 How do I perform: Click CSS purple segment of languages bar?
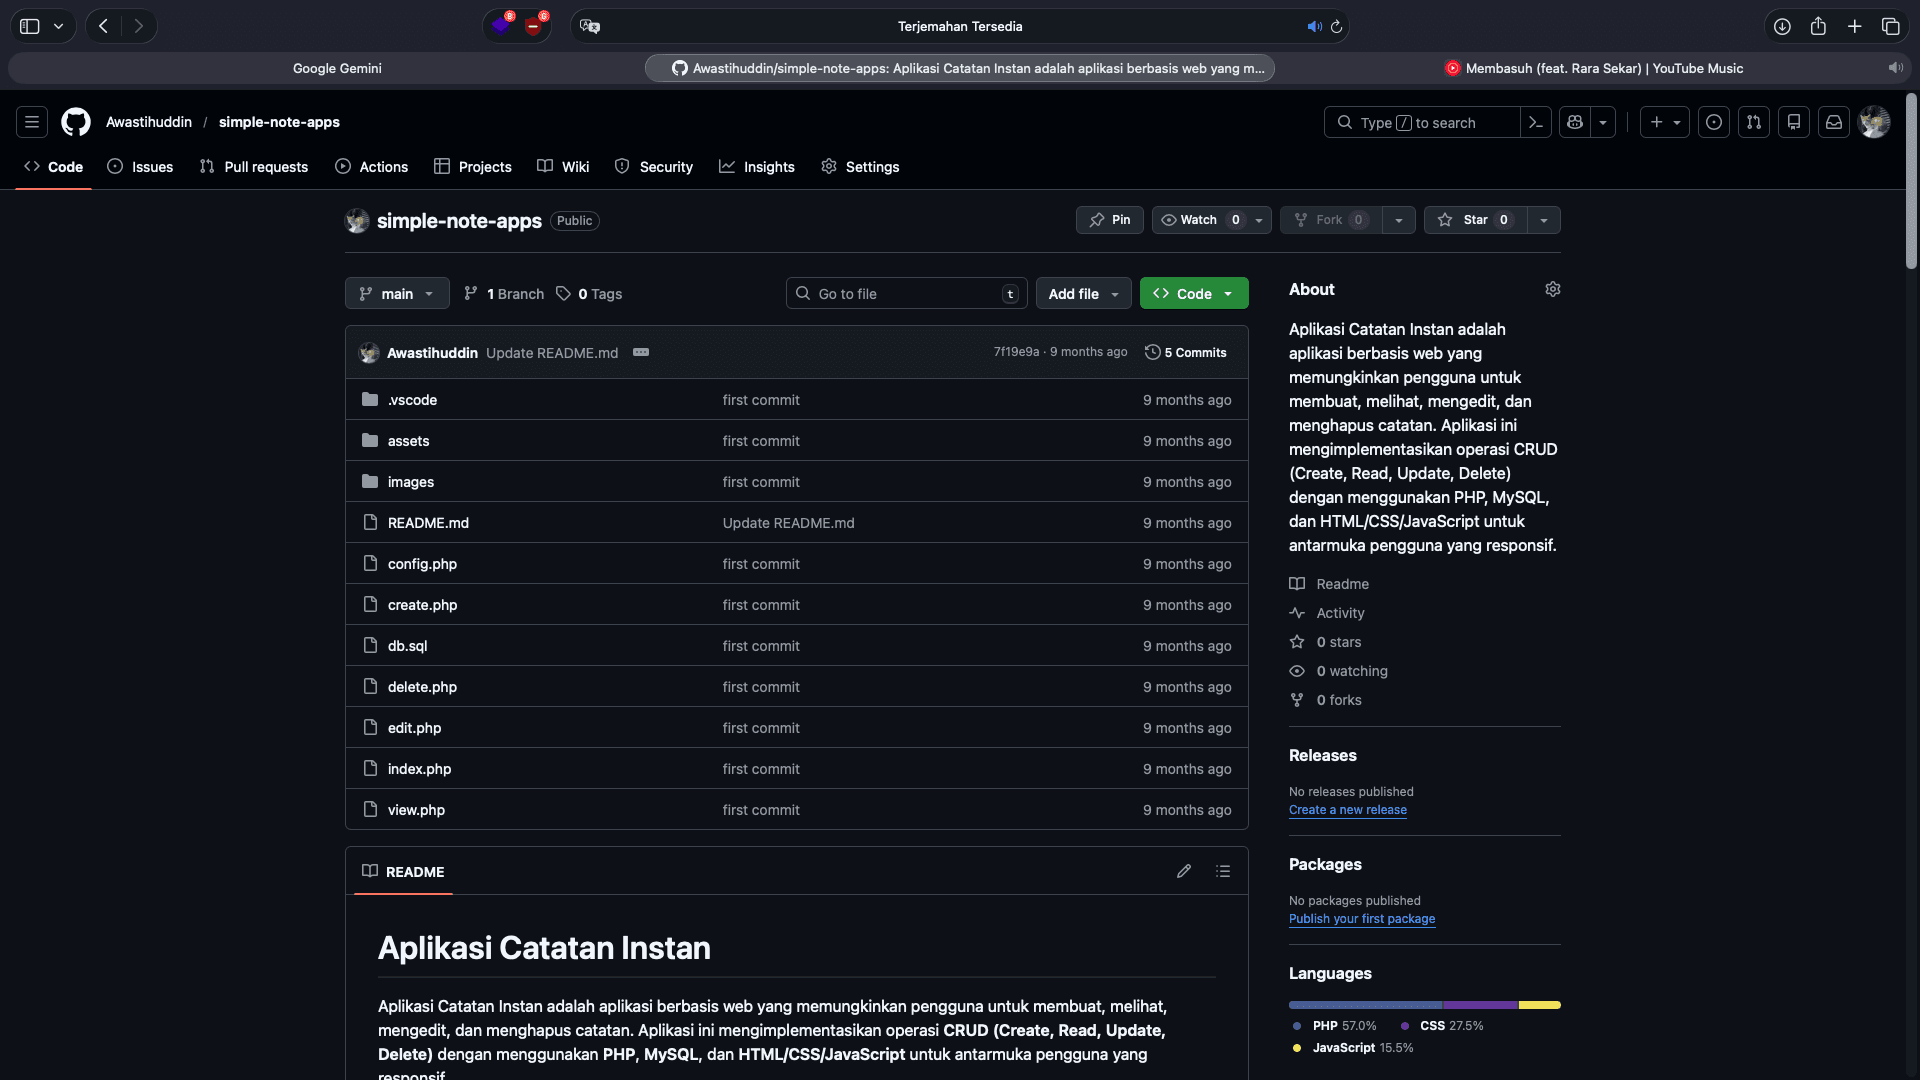point(1480,1004)
